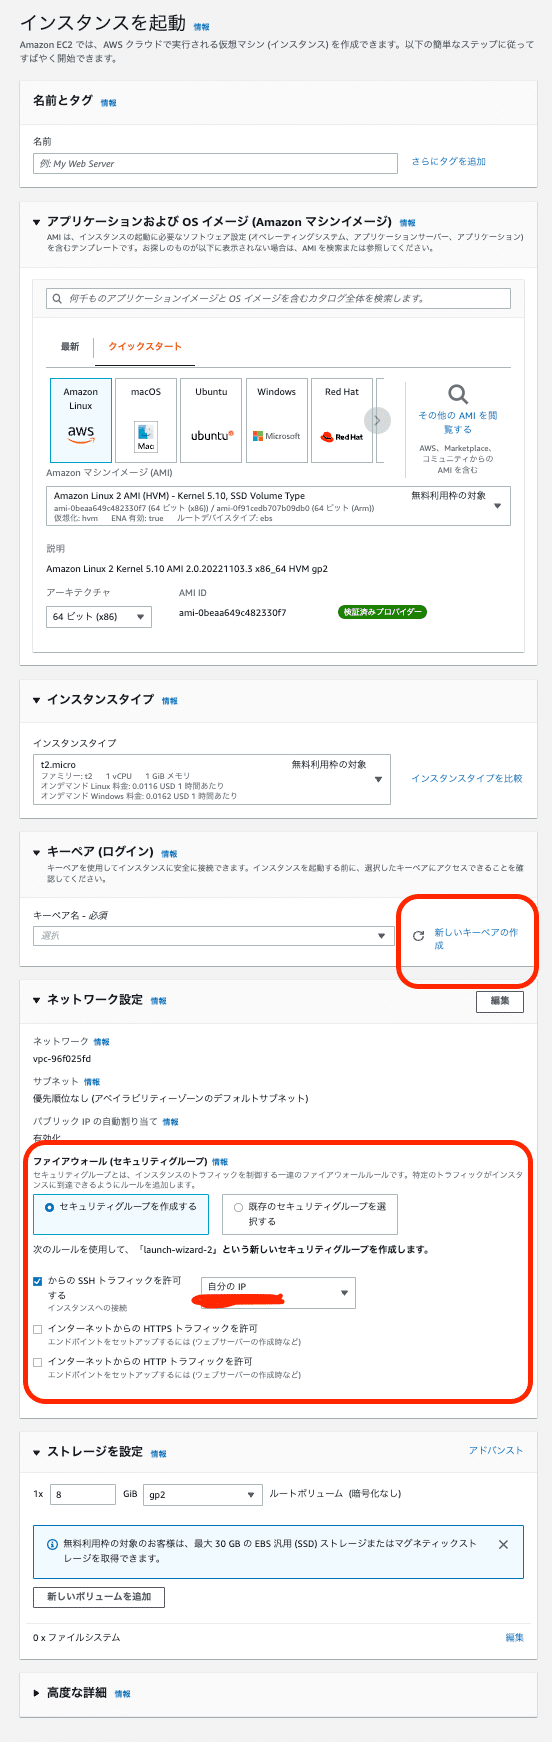The image size is (552, 1742).
Task: Select the macOS AMI tile
Action: click(x=146, y=420)
